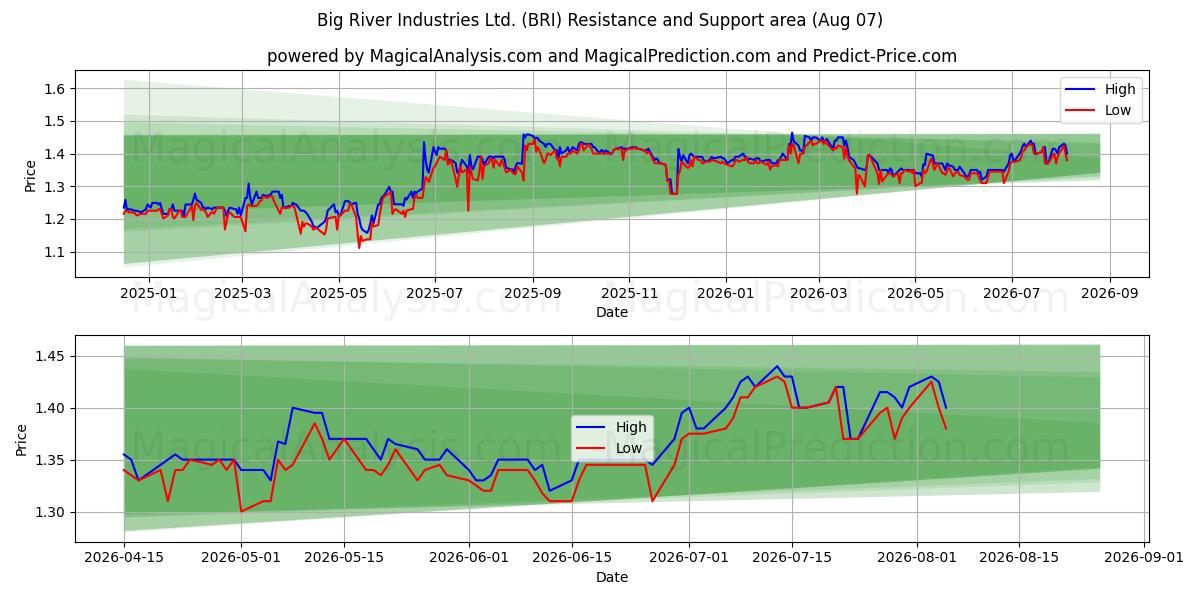Click the '2025-05' x-axis label on top chart
Viewport: 1200px width, 600px height.
(x=338, y=293)
